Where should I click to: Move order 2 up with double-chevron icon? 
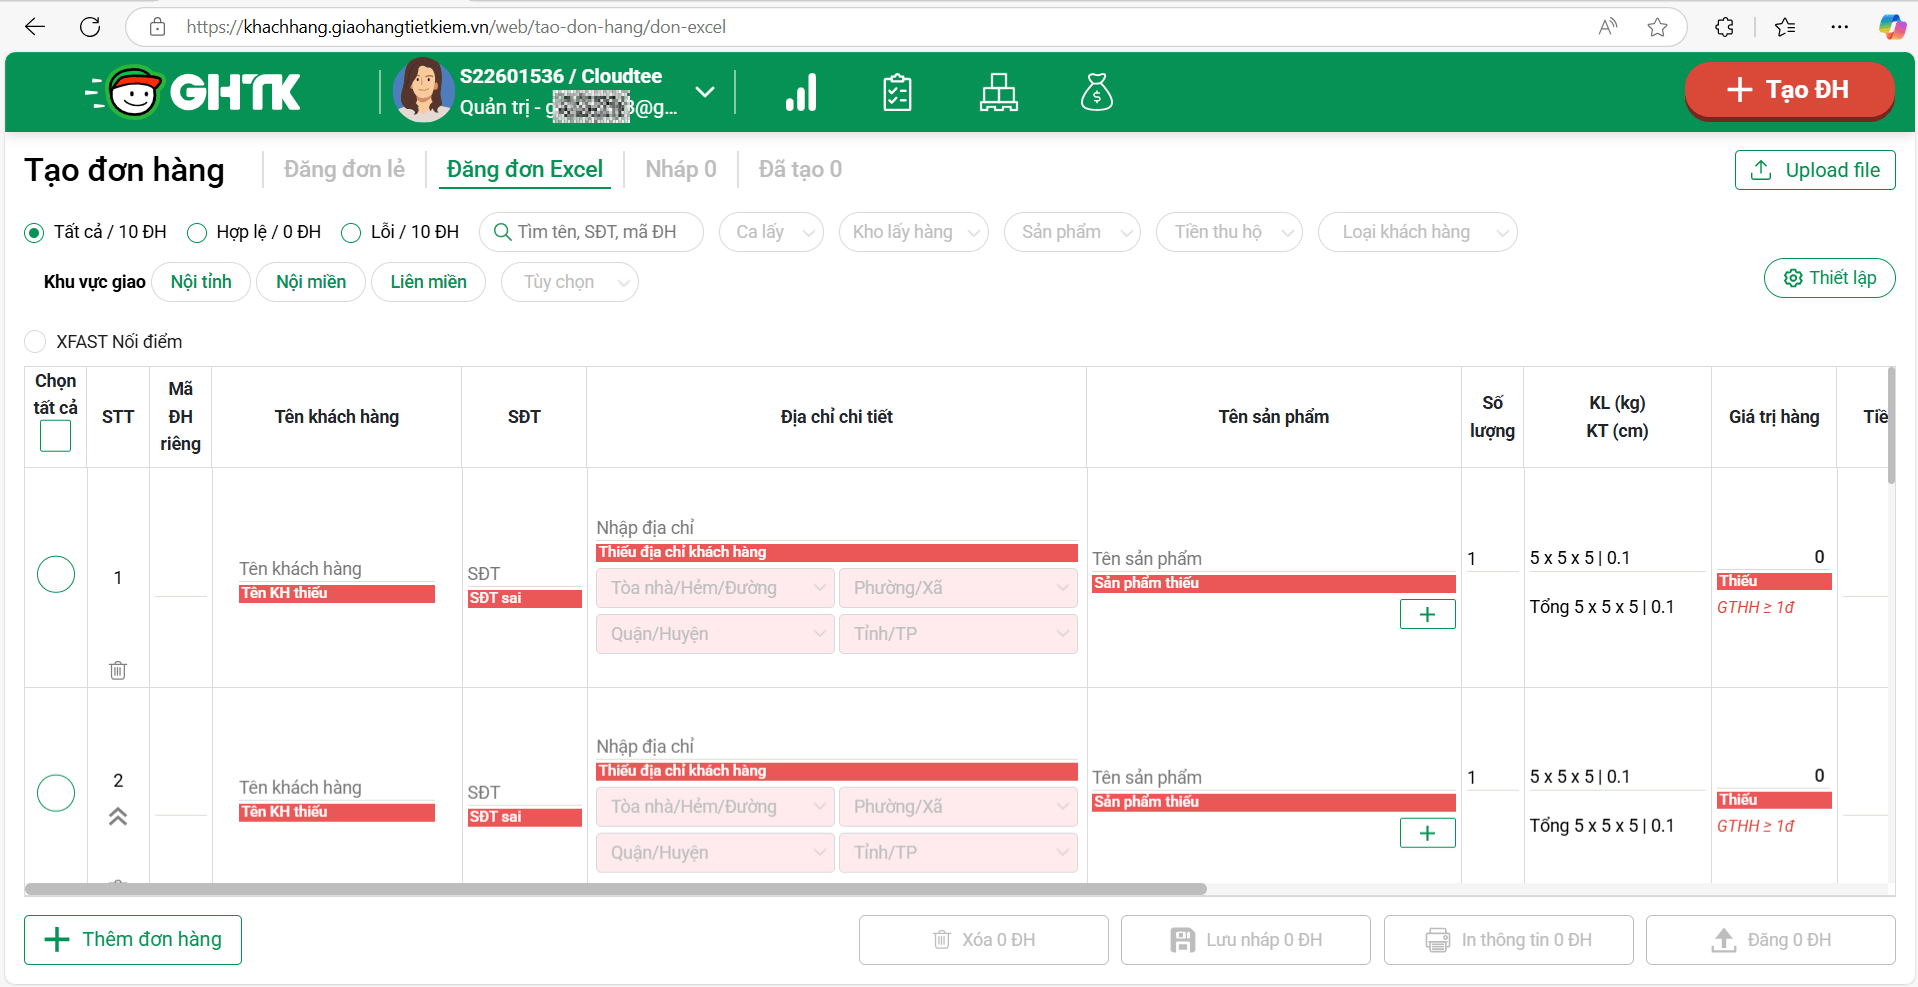[x=118, y=817]
